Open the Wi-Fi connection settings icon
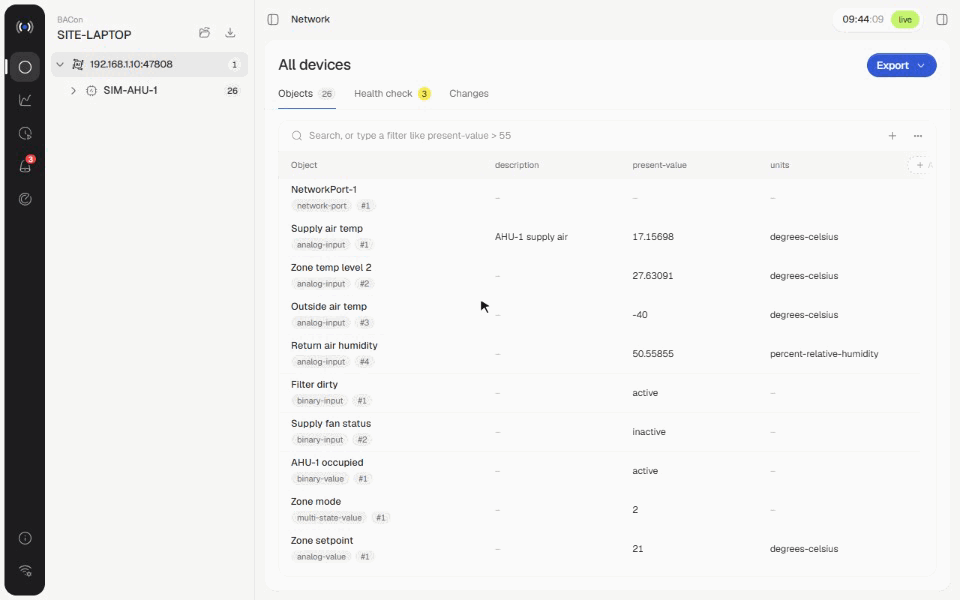960x600 pixels. point(25,571)
